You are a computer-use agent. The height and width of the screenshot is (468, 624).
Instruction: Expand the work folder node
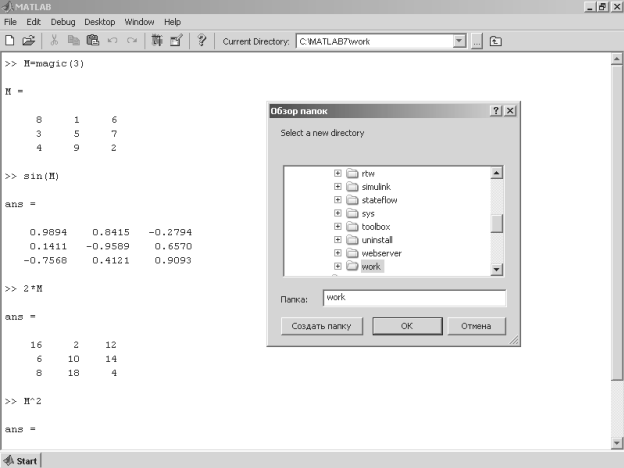point(337,266)
